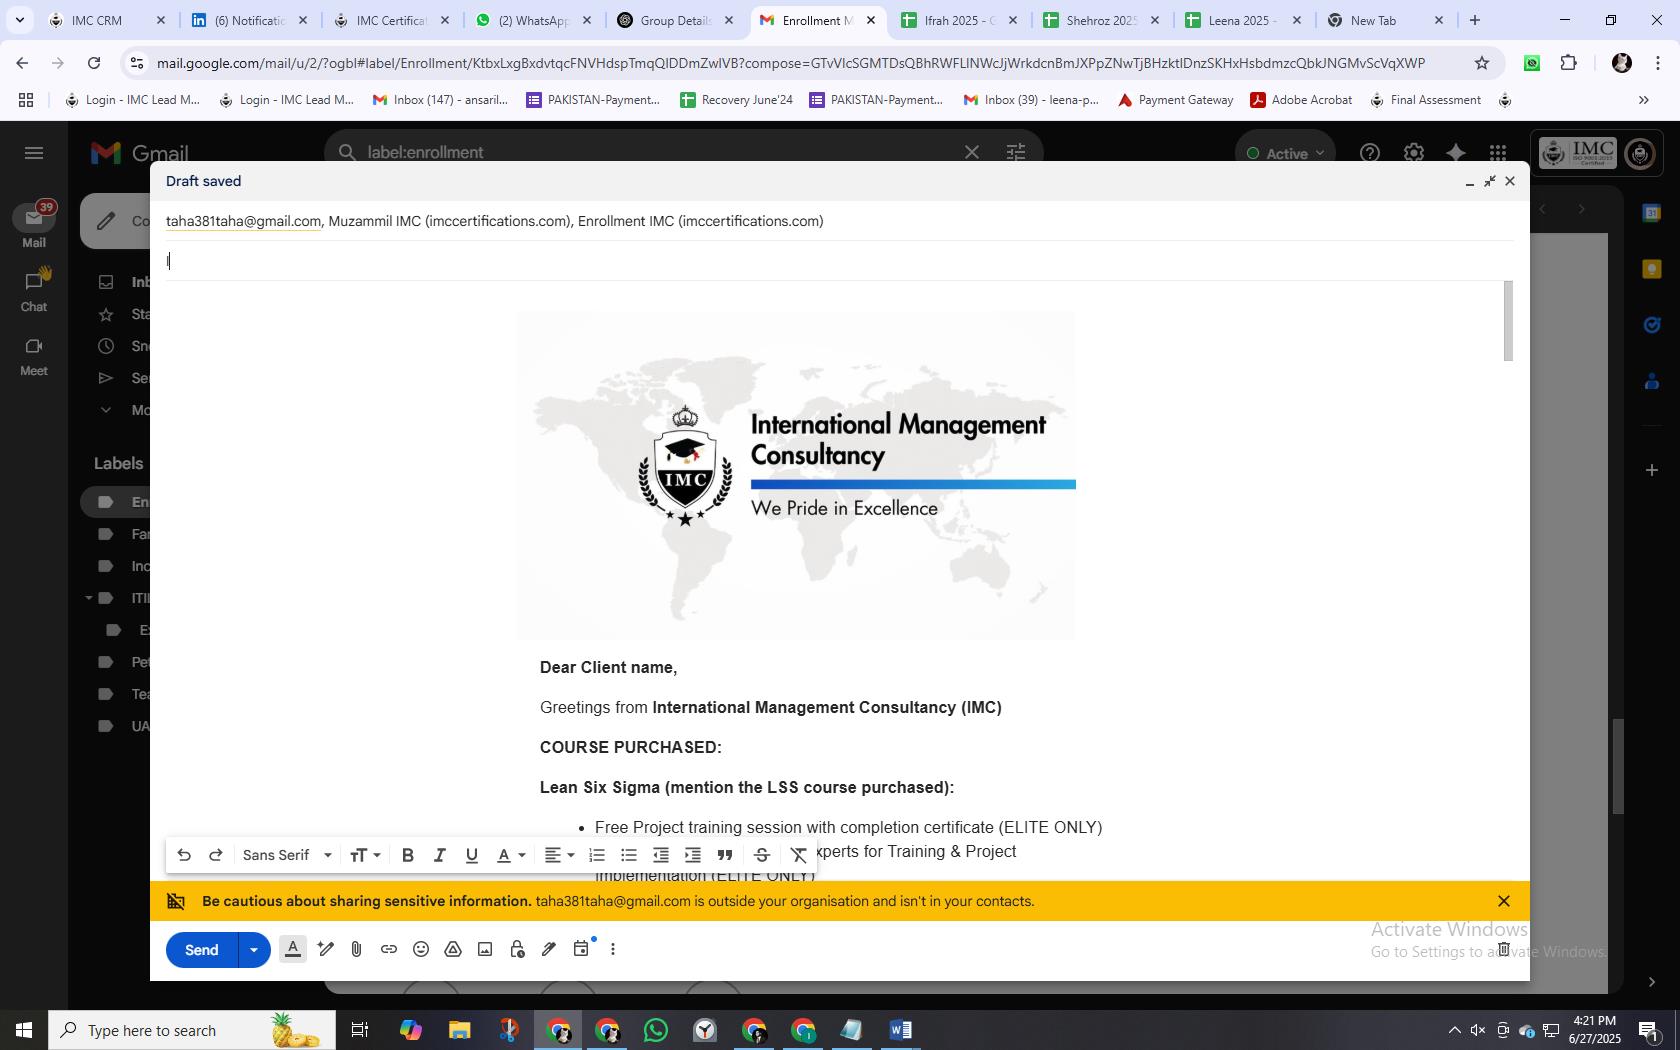
Task: Attach files with paperclip icon
Action: coord(357,949)
